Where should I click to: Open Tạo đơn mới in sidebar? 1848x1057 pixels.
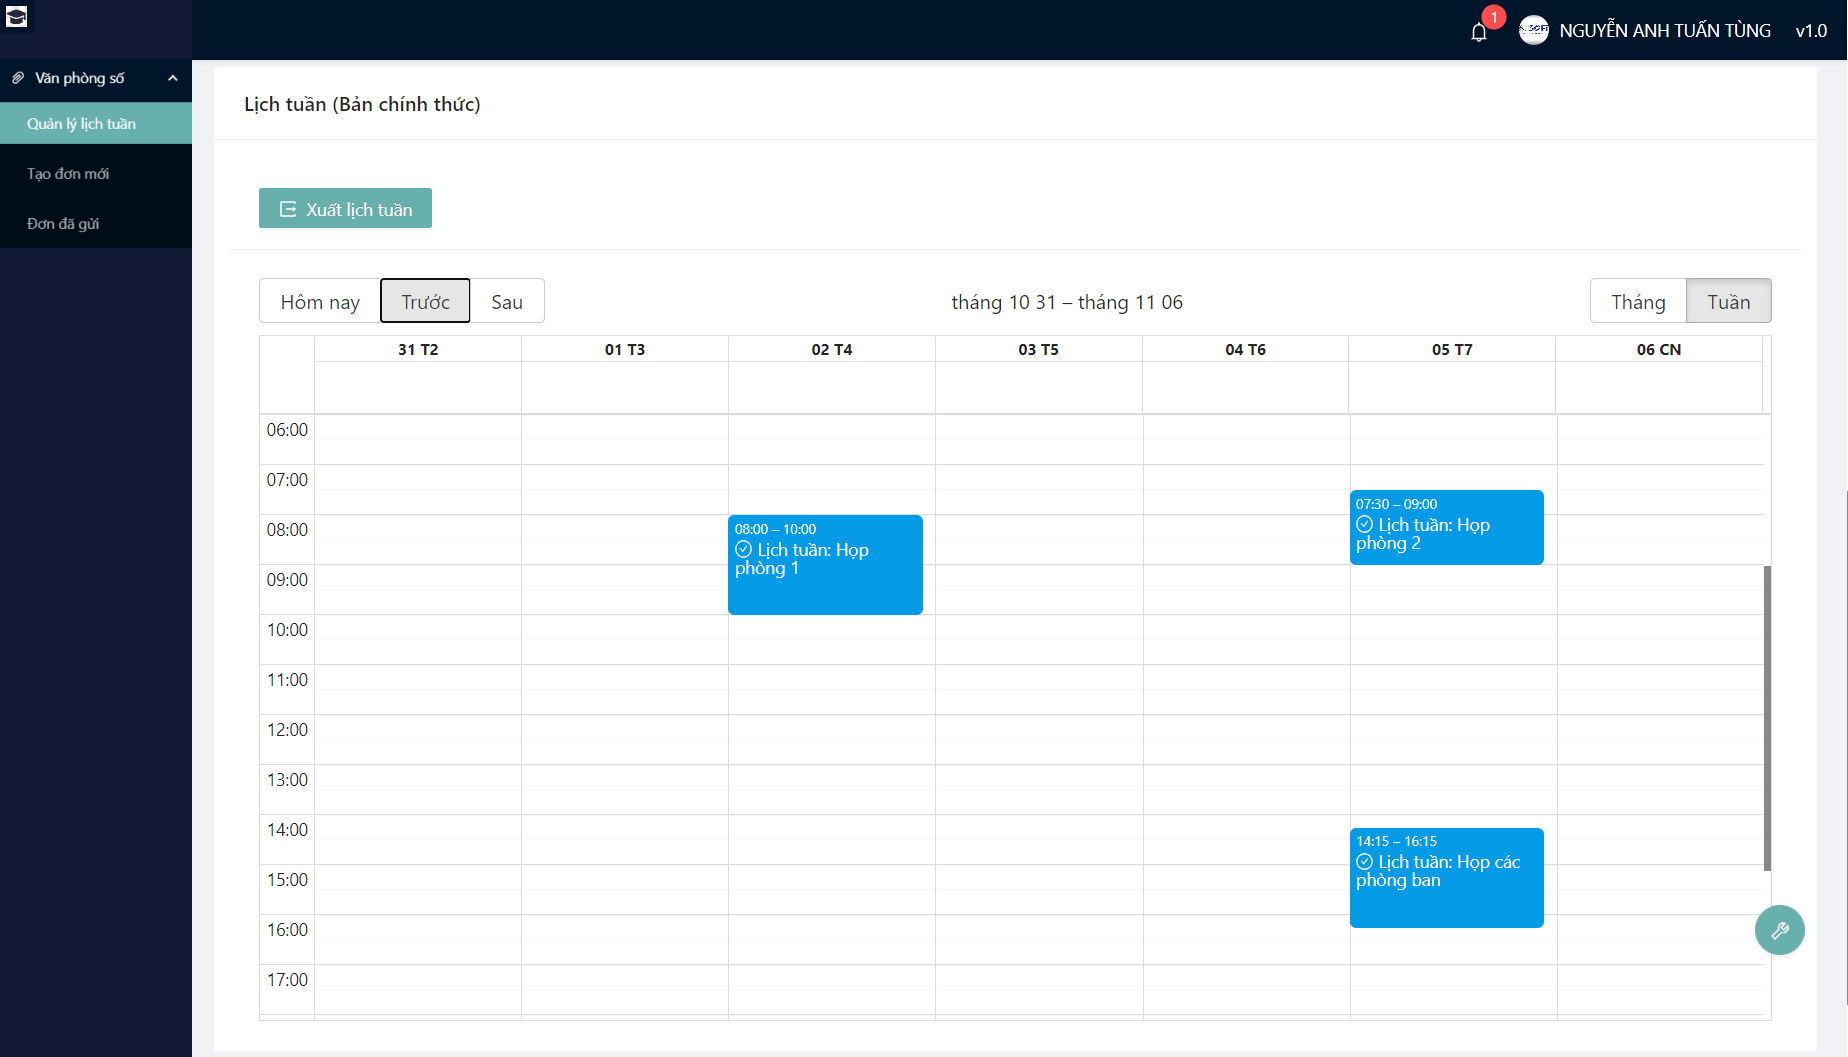[x=68, y=174]
